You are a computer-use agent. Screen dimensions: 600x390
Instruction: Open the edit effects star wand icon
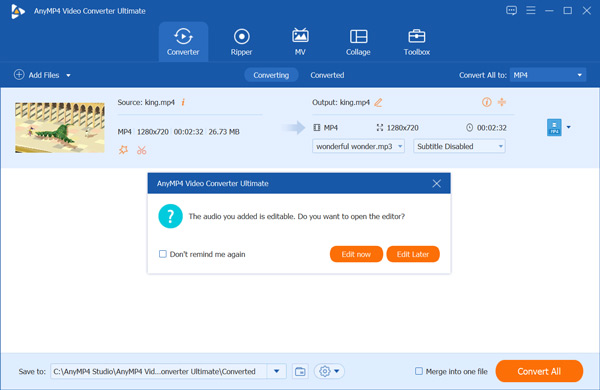pyautogui.click(x=123, y=150)
